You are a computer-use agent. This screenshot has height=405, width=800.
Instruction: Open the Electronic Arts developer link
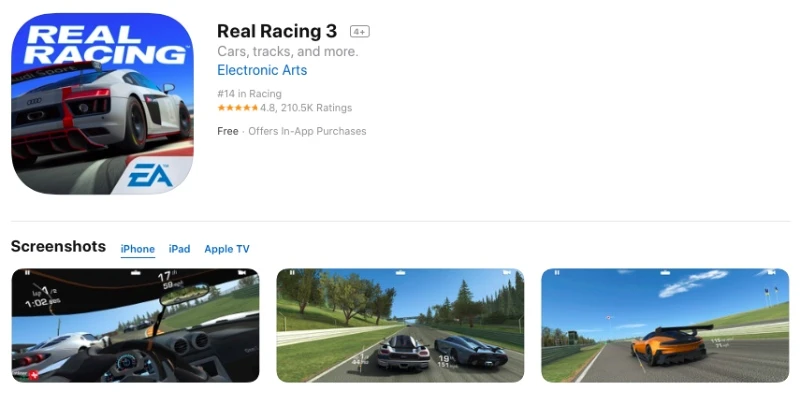click(262, 70)
